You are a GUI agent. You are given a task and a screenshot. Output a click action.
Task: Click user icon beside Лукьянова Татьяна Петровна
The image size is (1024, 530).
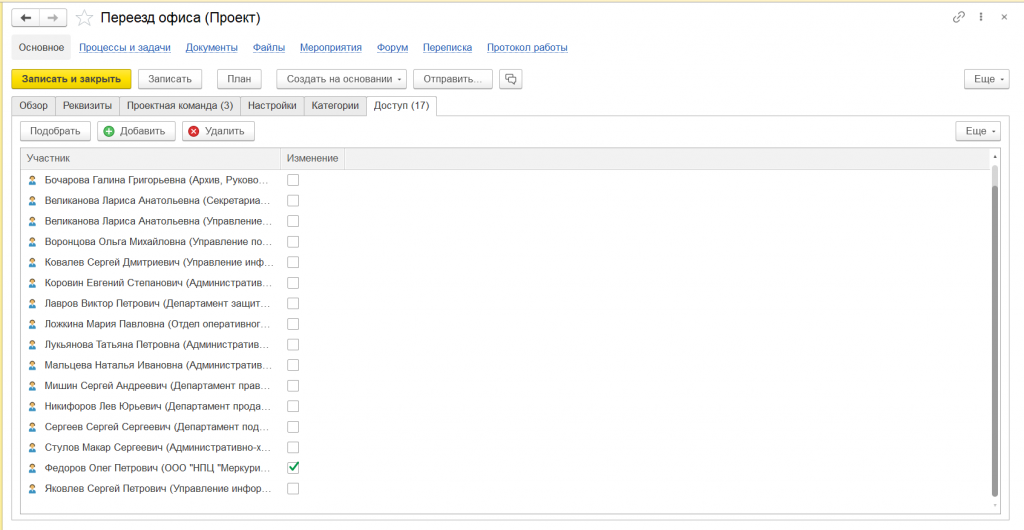point(32,345)
